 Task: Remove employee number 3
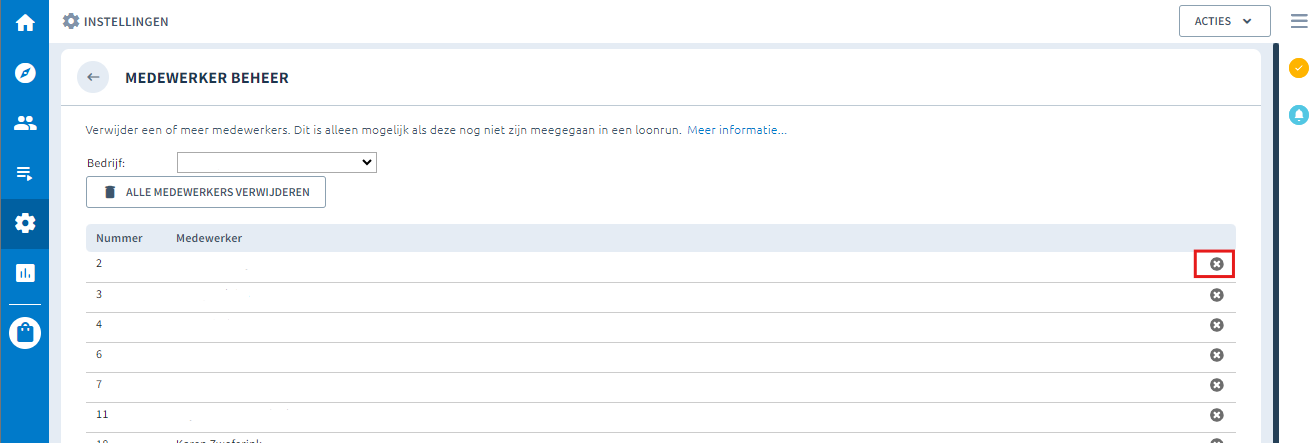tap(1217, 295)
